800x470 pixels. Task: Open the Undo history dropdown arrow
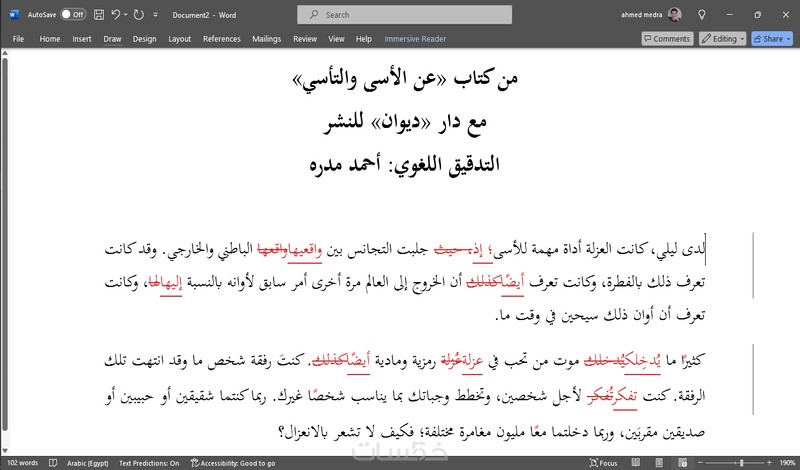coord(126,15)
